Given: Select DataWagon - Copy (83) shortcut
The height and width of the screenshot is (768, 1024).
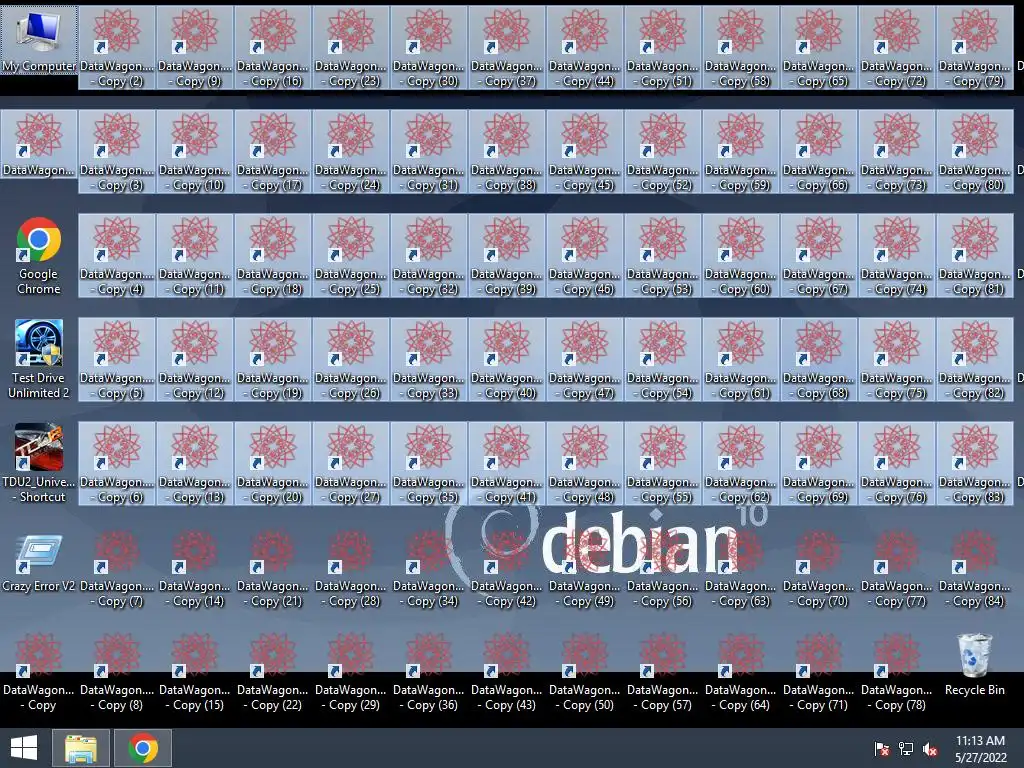Looking at the screenshot, I should click(975, 464).
